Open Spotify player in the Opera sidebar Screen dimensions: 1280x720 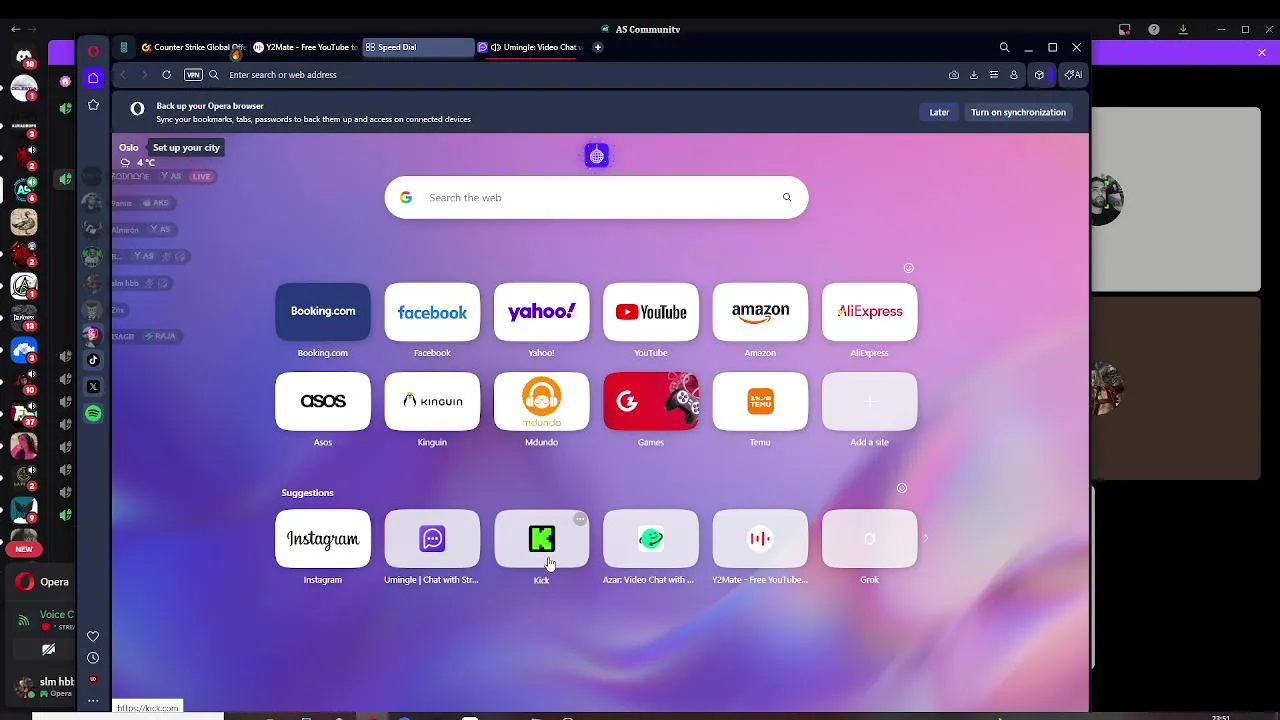(x=93, y=413)
